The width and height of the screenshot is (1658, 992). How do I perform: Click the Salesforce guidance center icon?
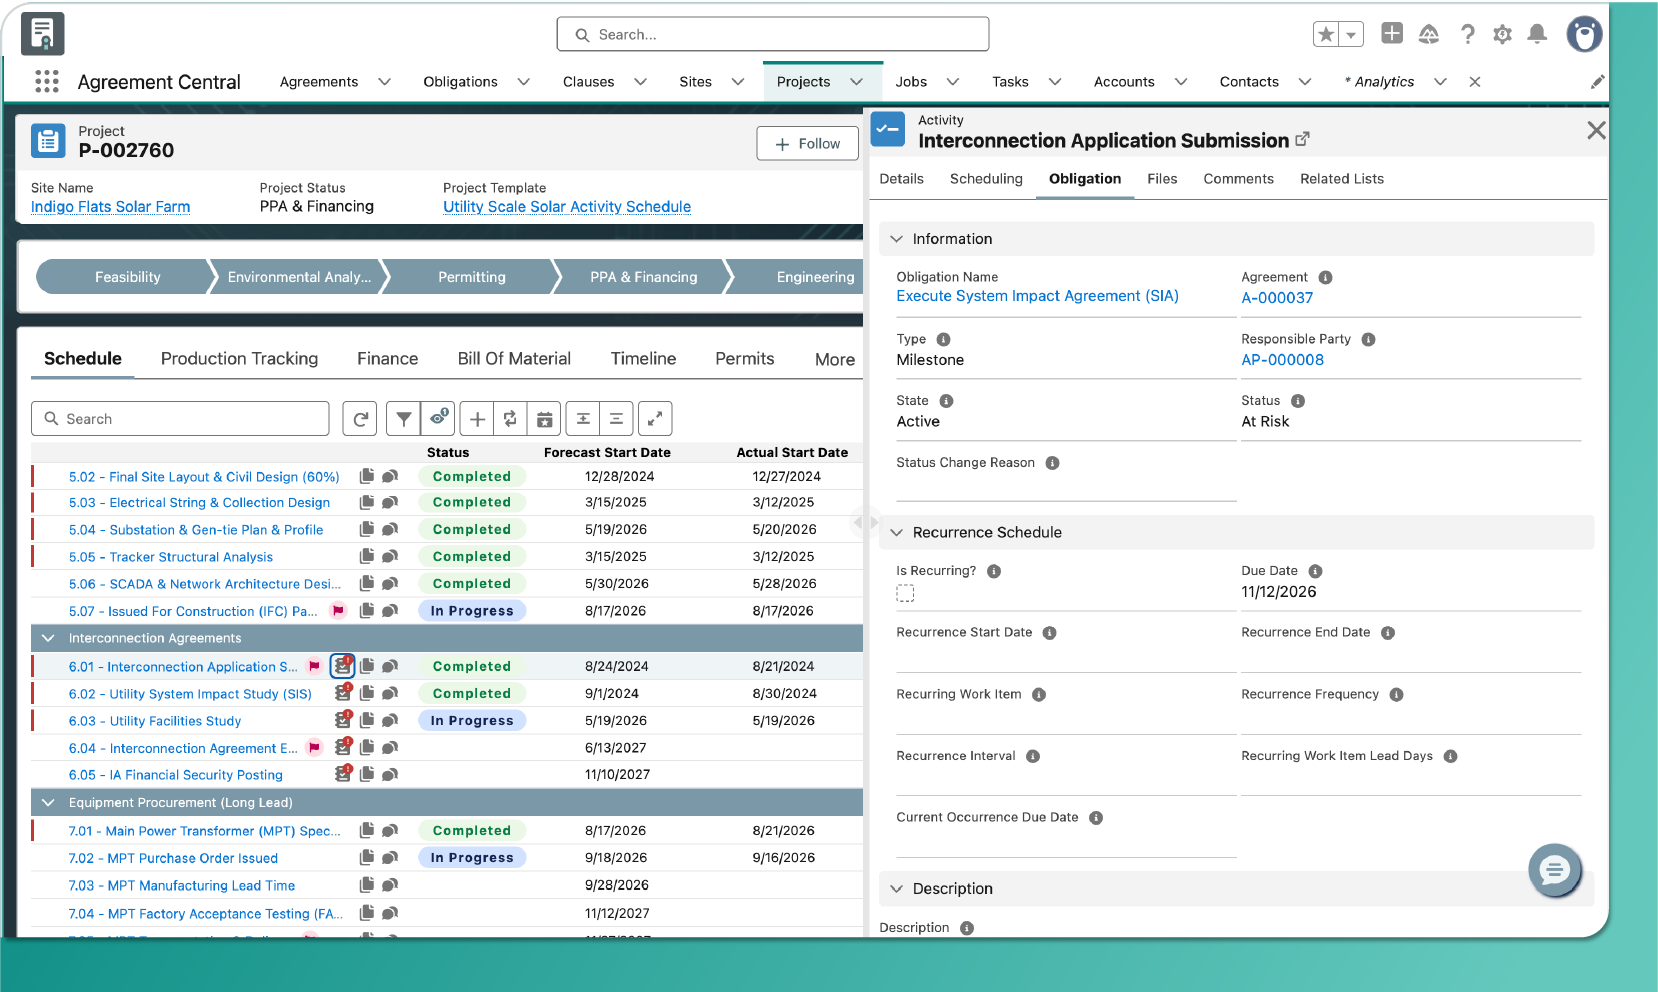[1429, 34]
